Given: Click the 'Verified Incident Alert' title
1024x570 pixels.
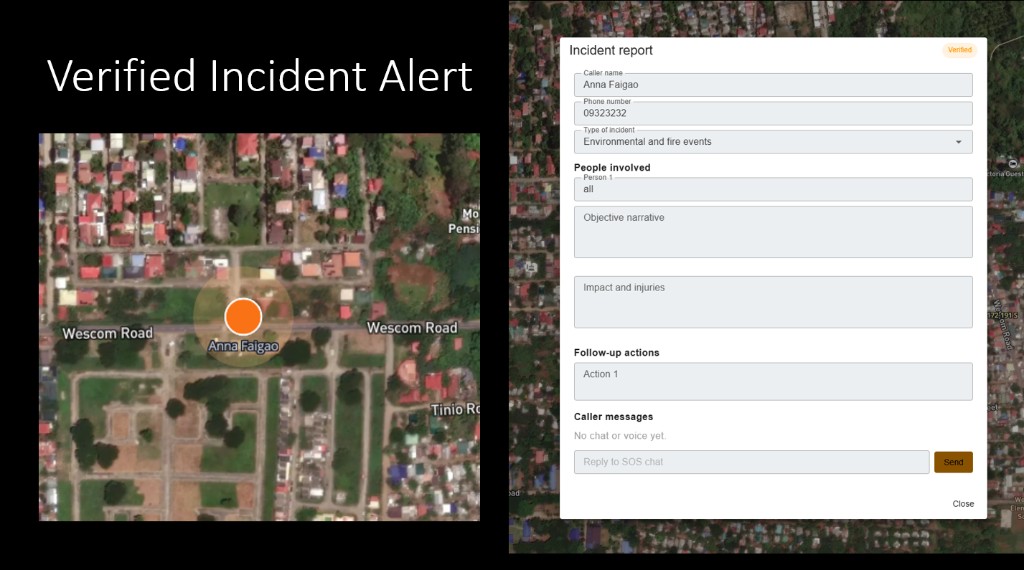Looking at the screenshot, I should click(x=260, y=76).
